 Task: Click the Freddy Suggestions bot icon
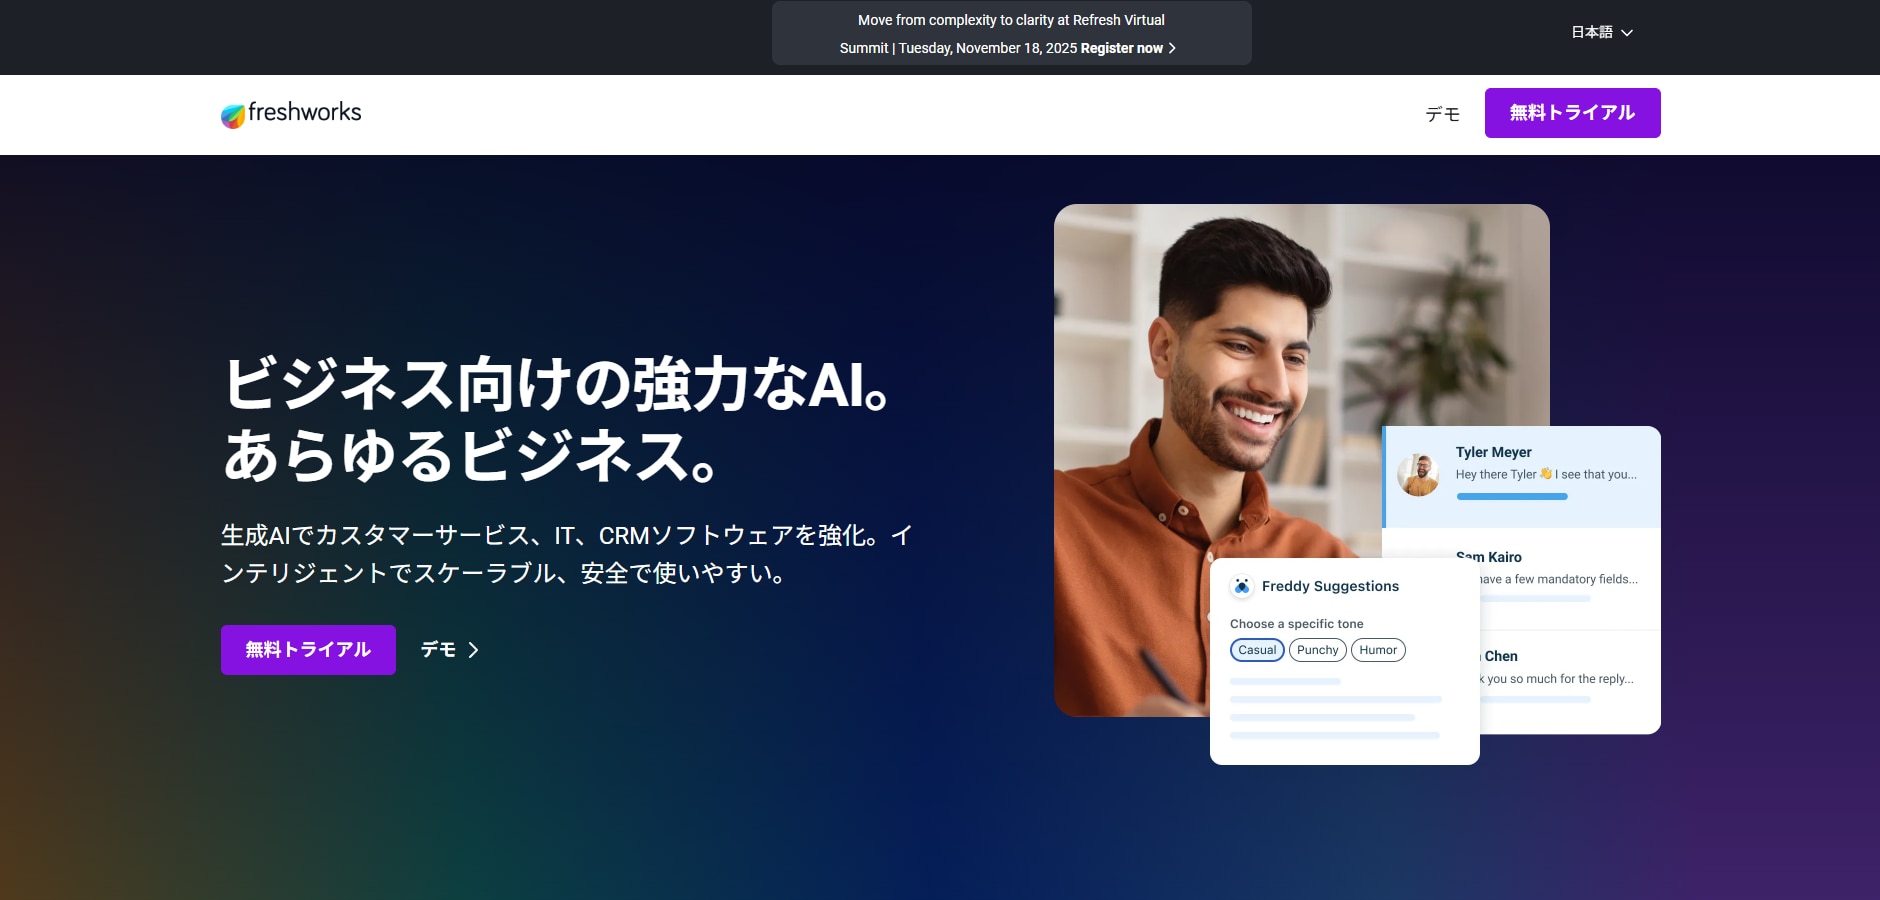coord(1242,587)
